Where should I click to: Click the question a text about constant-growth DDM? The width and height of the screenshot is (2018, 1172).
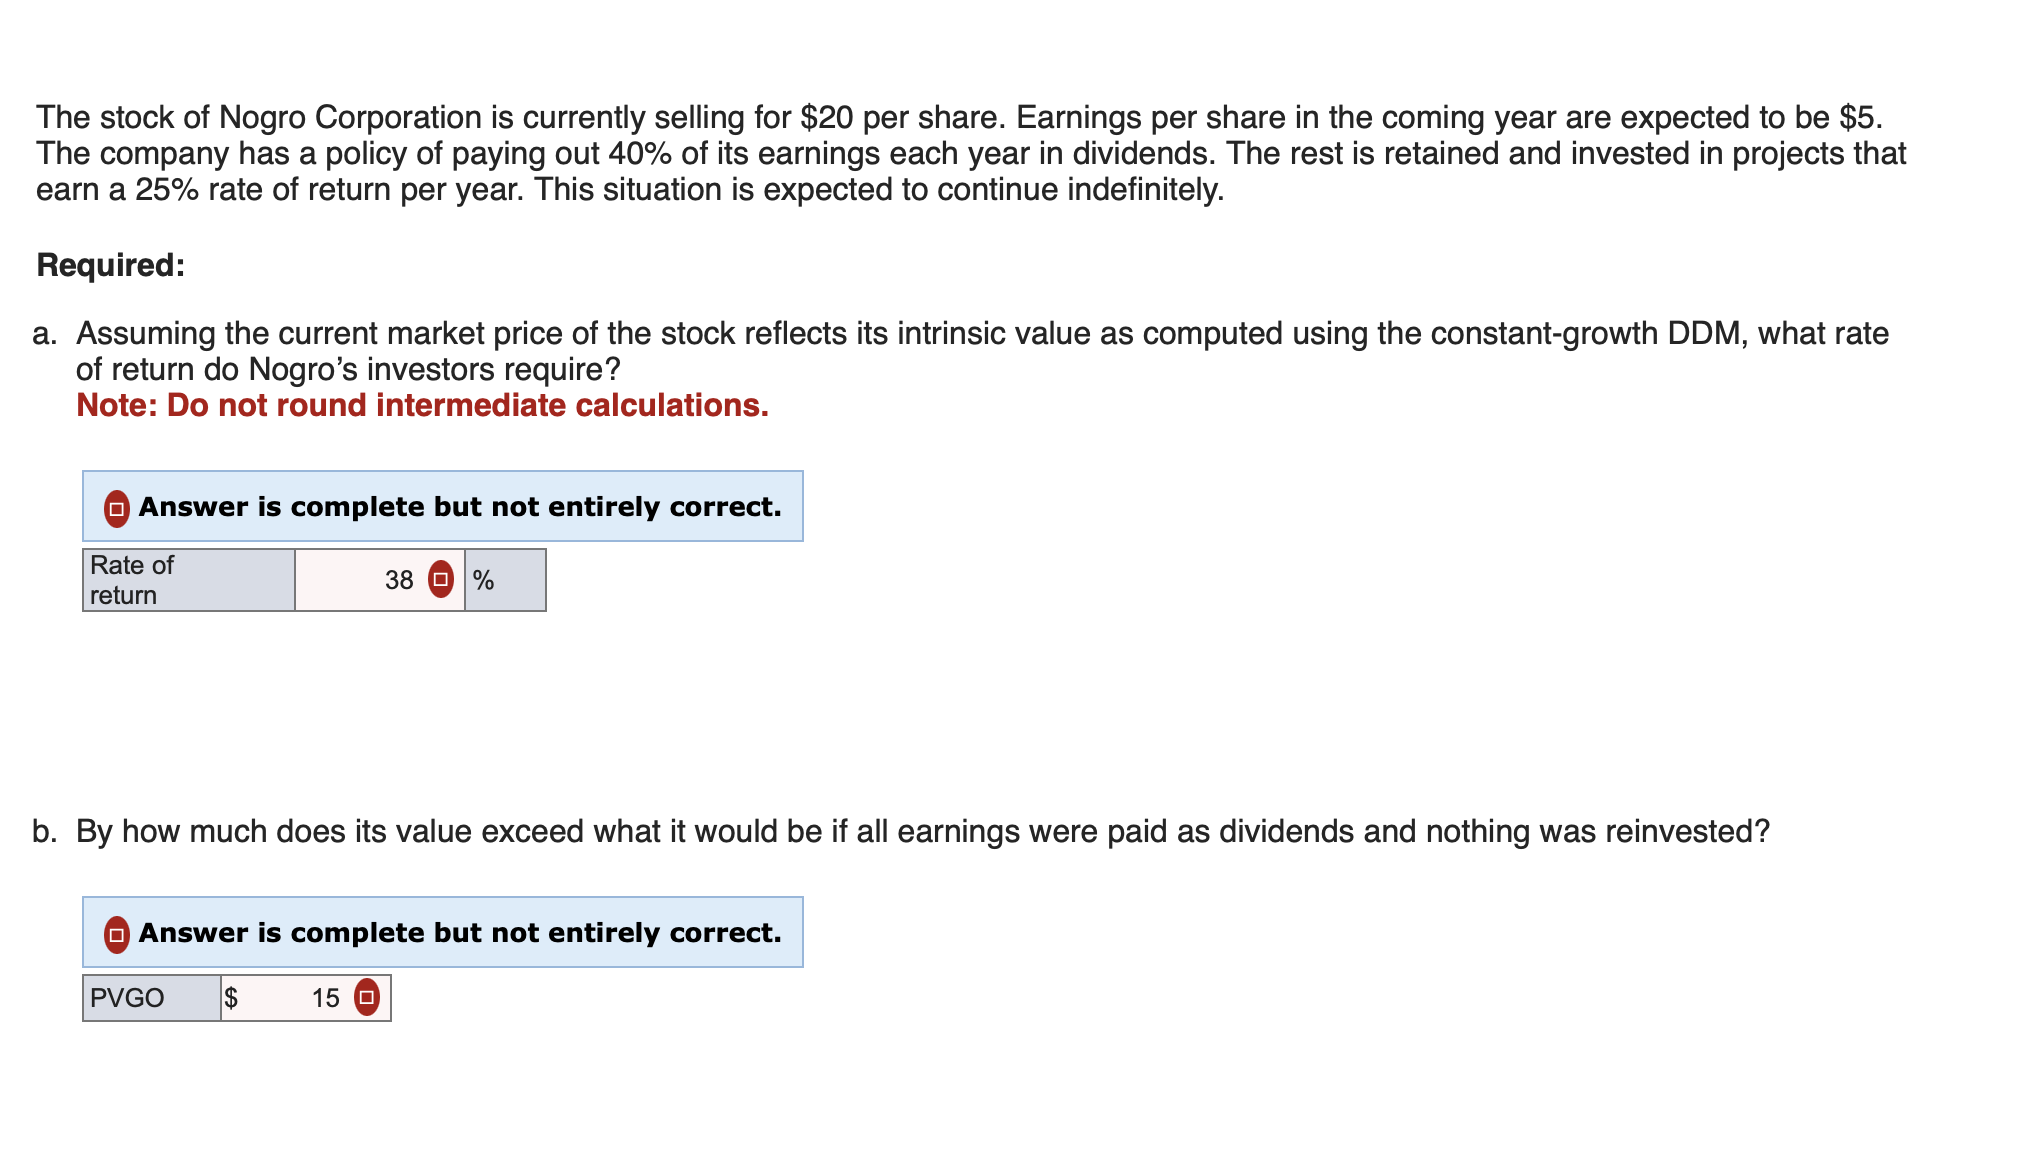pos(982,351)
